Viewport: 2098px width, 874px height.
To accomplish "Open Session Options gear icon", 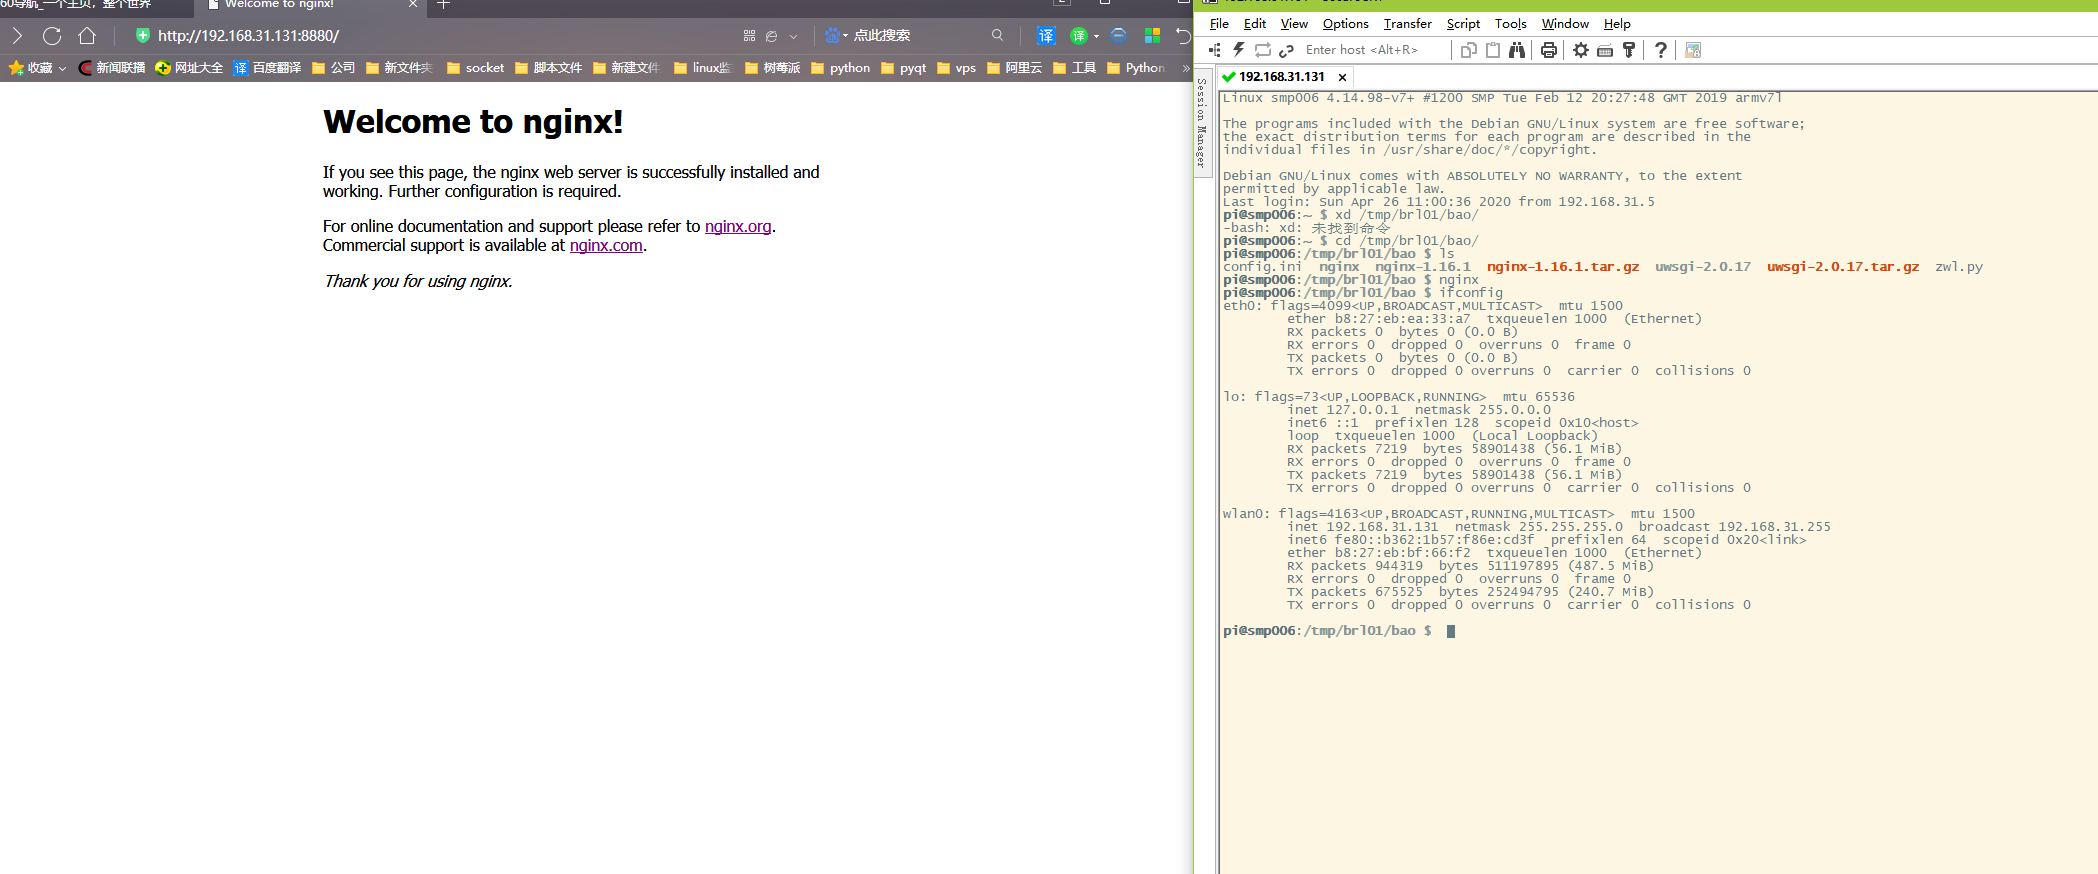I will click(1581, 50).
